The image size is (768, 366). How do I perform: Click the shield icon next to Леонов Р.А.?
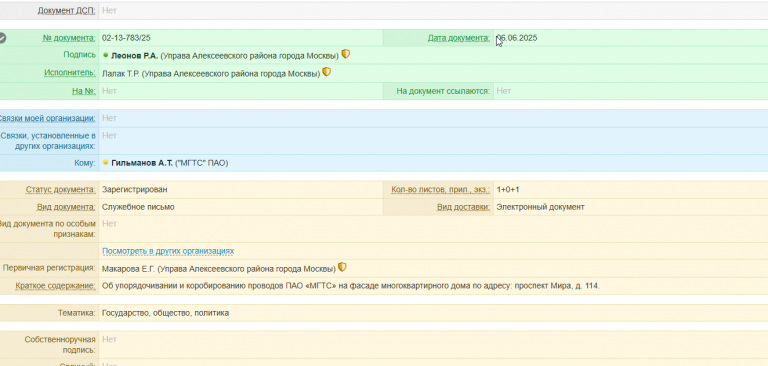pyautogui.click(x=346, y=54)
